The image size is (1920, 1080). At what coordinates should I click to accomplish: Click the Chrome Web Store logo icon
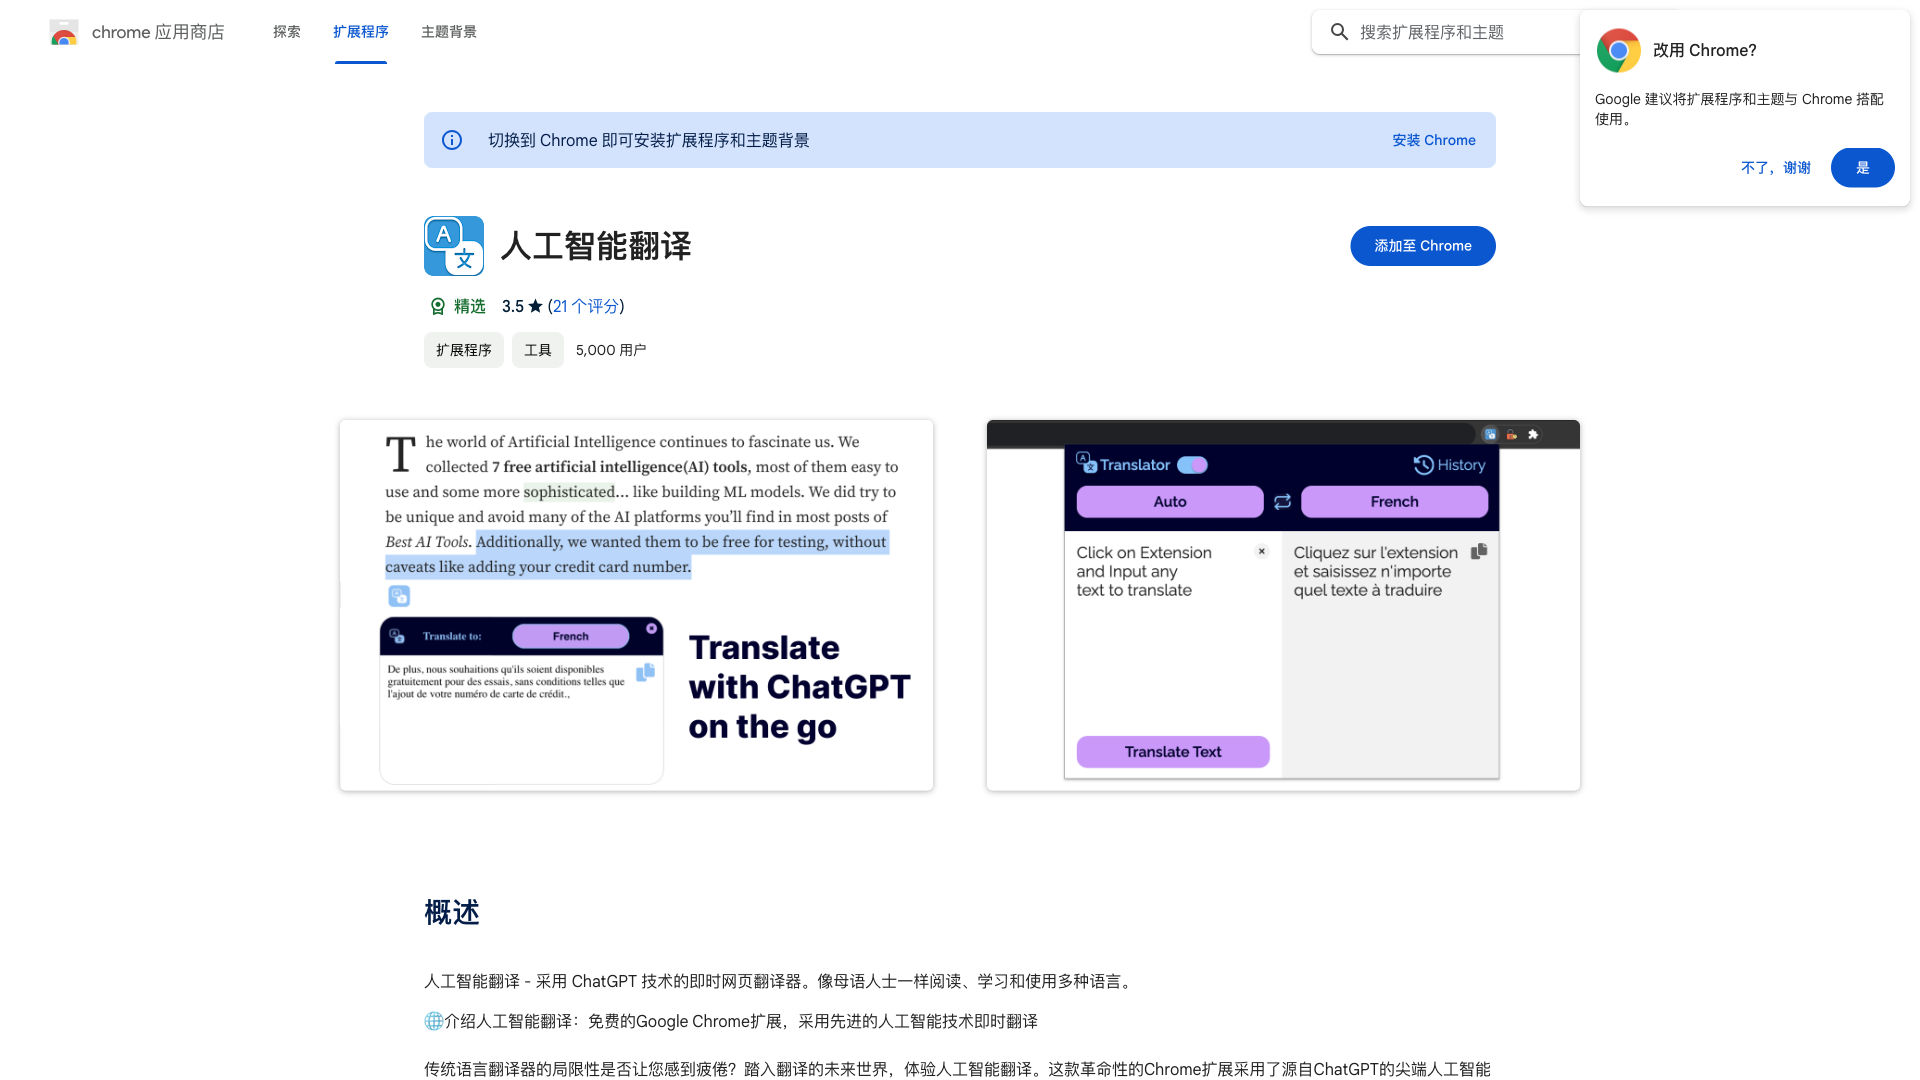click(x=63, y=32)
